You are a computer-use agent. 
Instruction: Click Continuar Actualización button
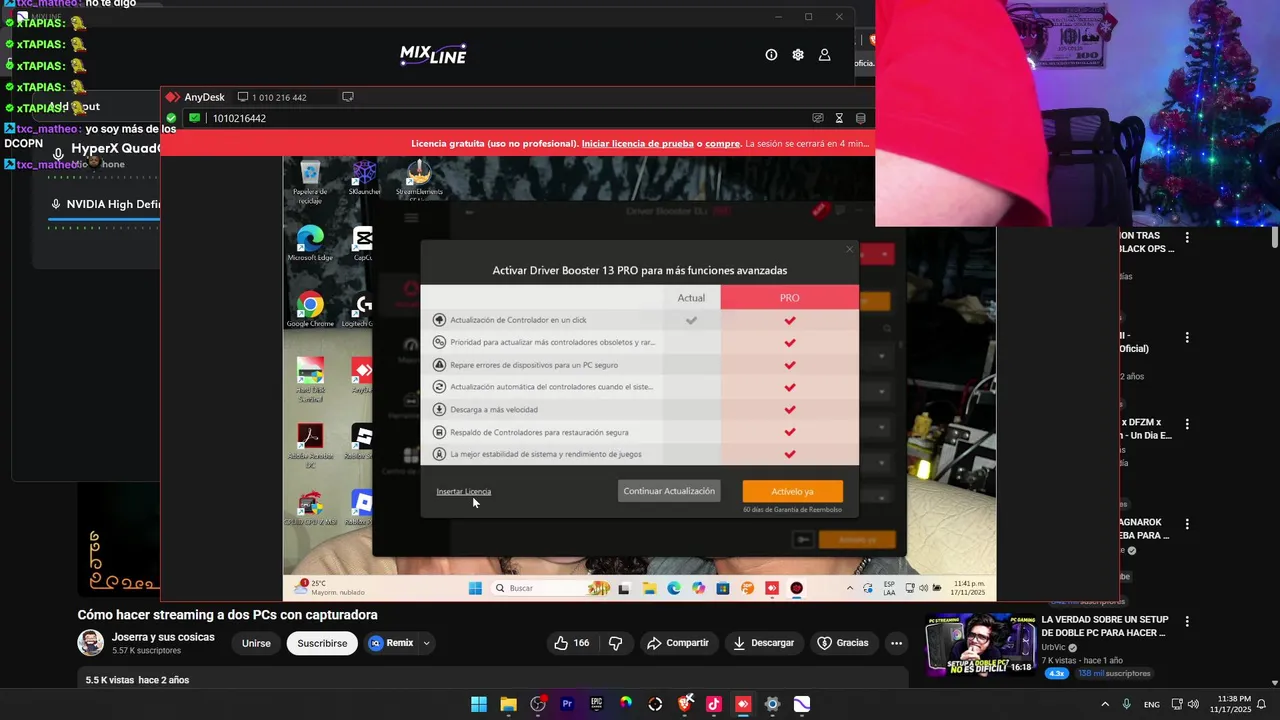click(669, 491)
